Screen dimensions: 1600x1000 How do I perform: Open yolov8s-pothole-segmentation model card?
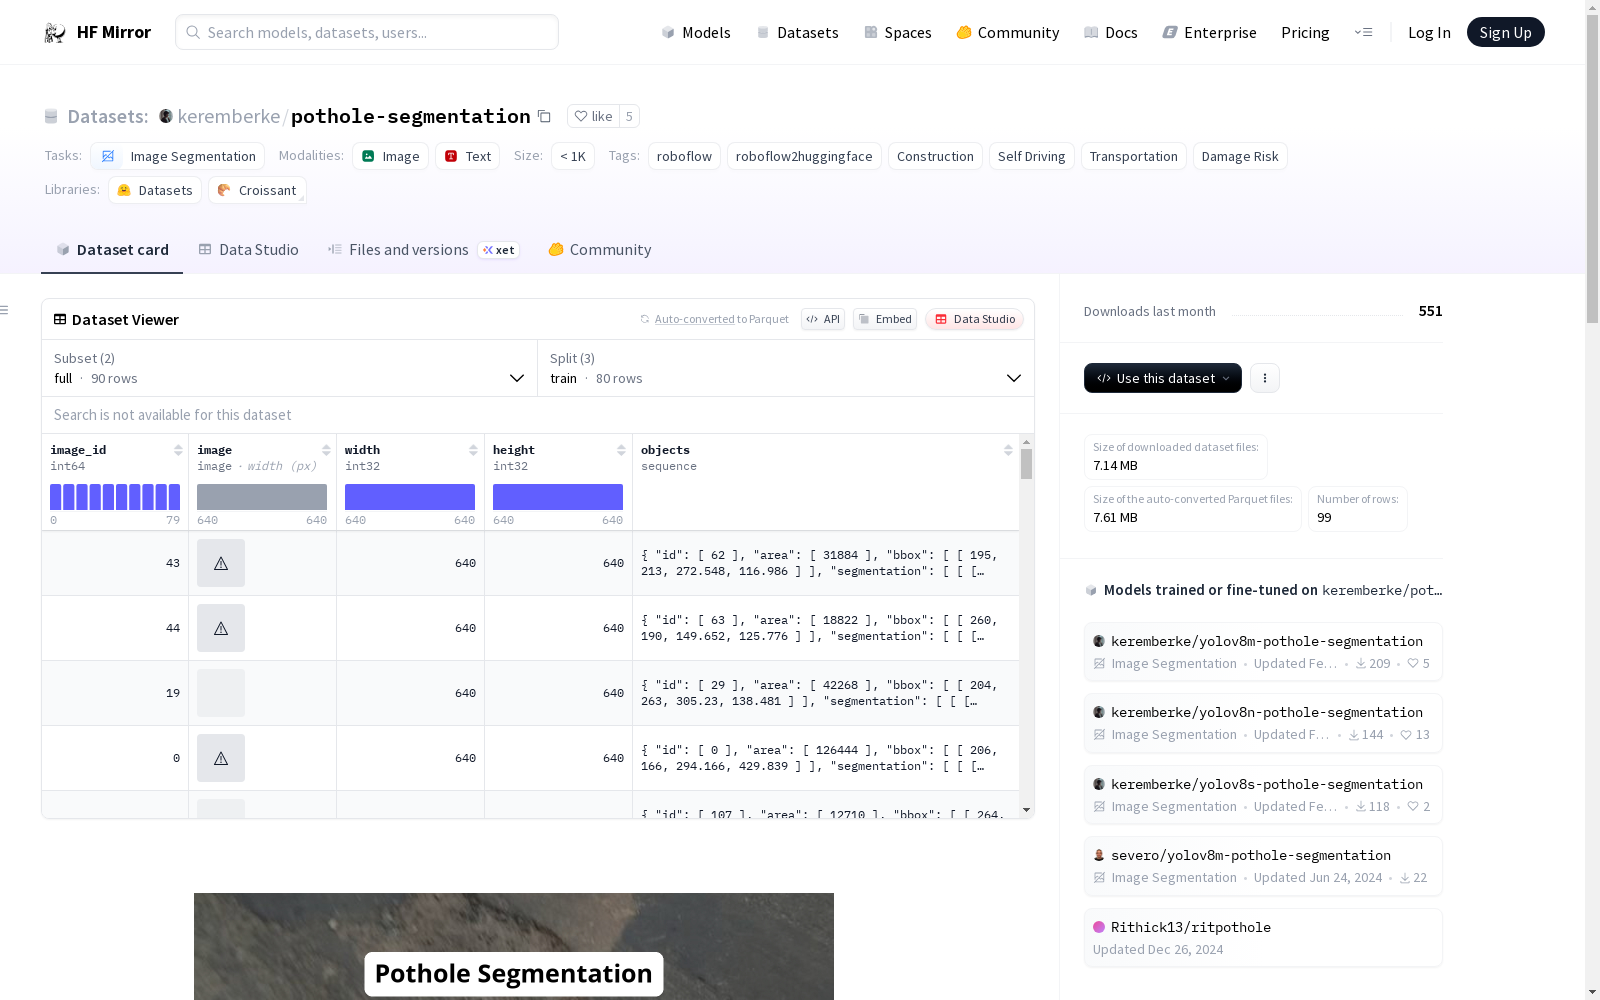coord(1263,795)
